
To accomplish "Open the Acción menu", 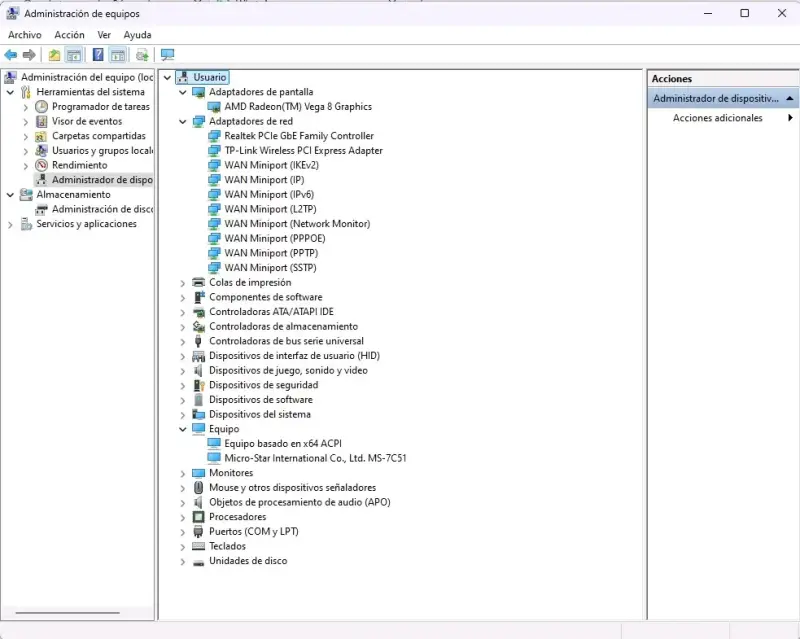I will (69, 35).
